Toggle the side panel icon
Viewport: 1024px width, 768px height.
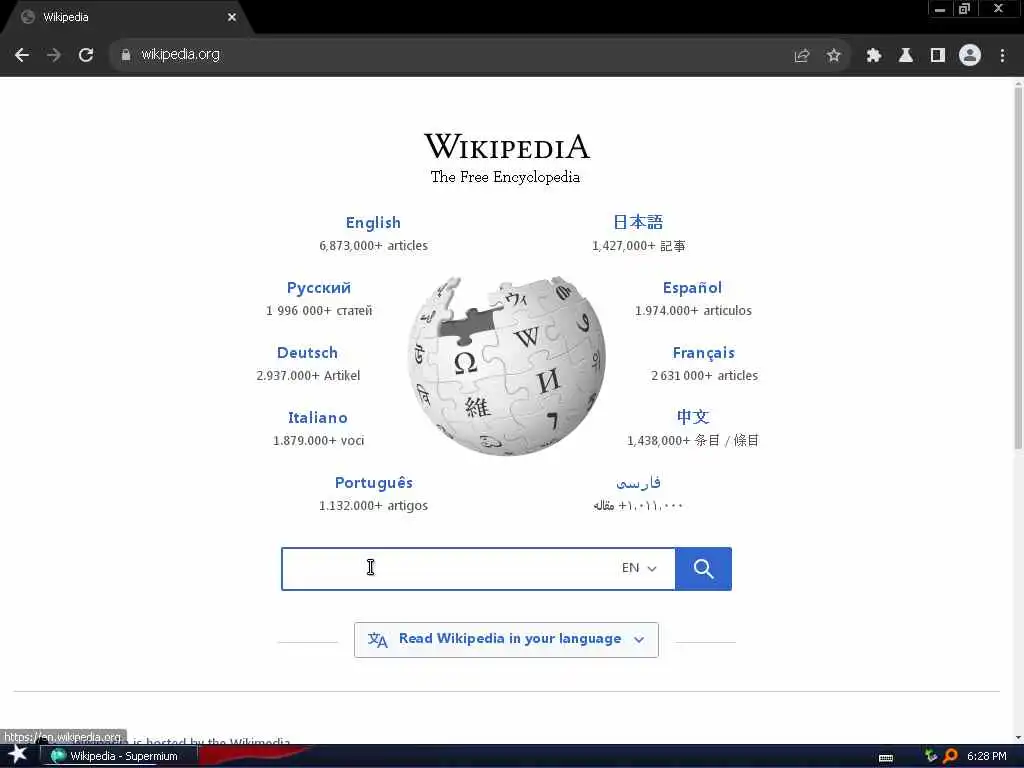pos(938,56)
